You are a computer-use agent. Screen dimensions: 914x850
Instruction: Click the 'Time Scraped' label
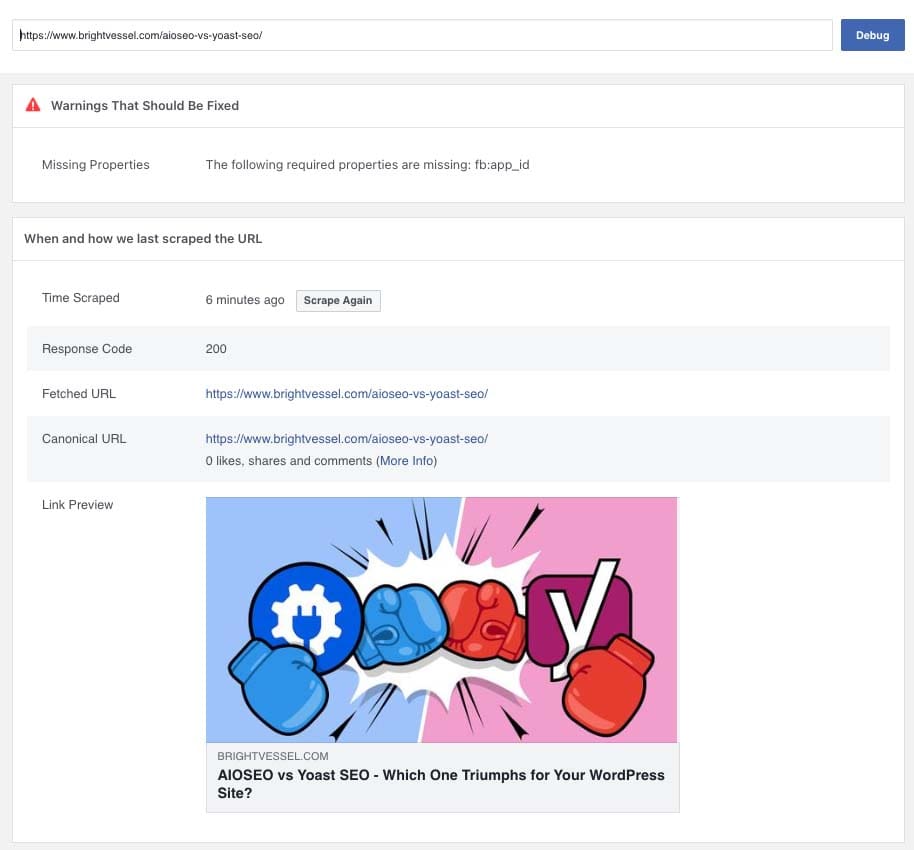click(80, 298)
